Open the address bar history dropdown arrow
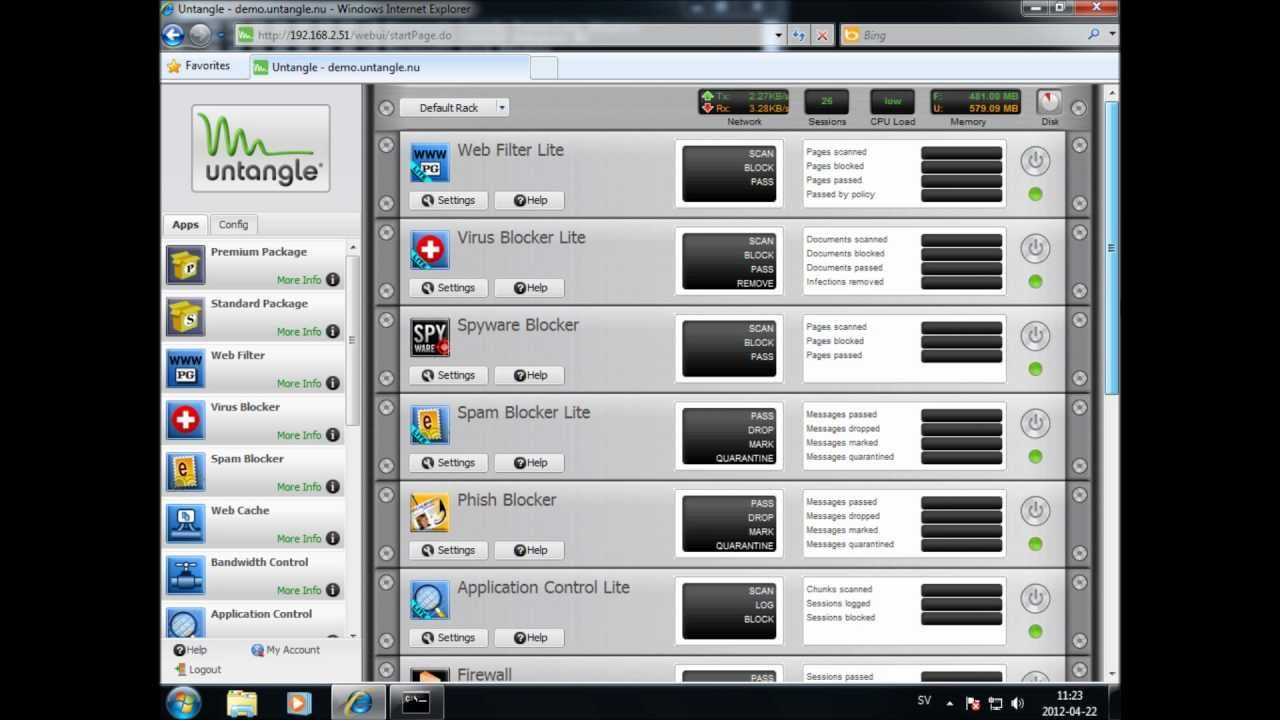 click(x=779, y=35)
